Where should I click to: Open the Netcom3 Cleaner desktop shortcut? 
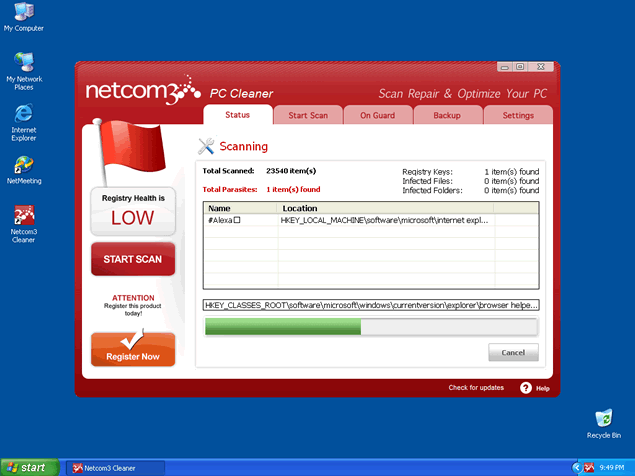(x=23, y=217)
